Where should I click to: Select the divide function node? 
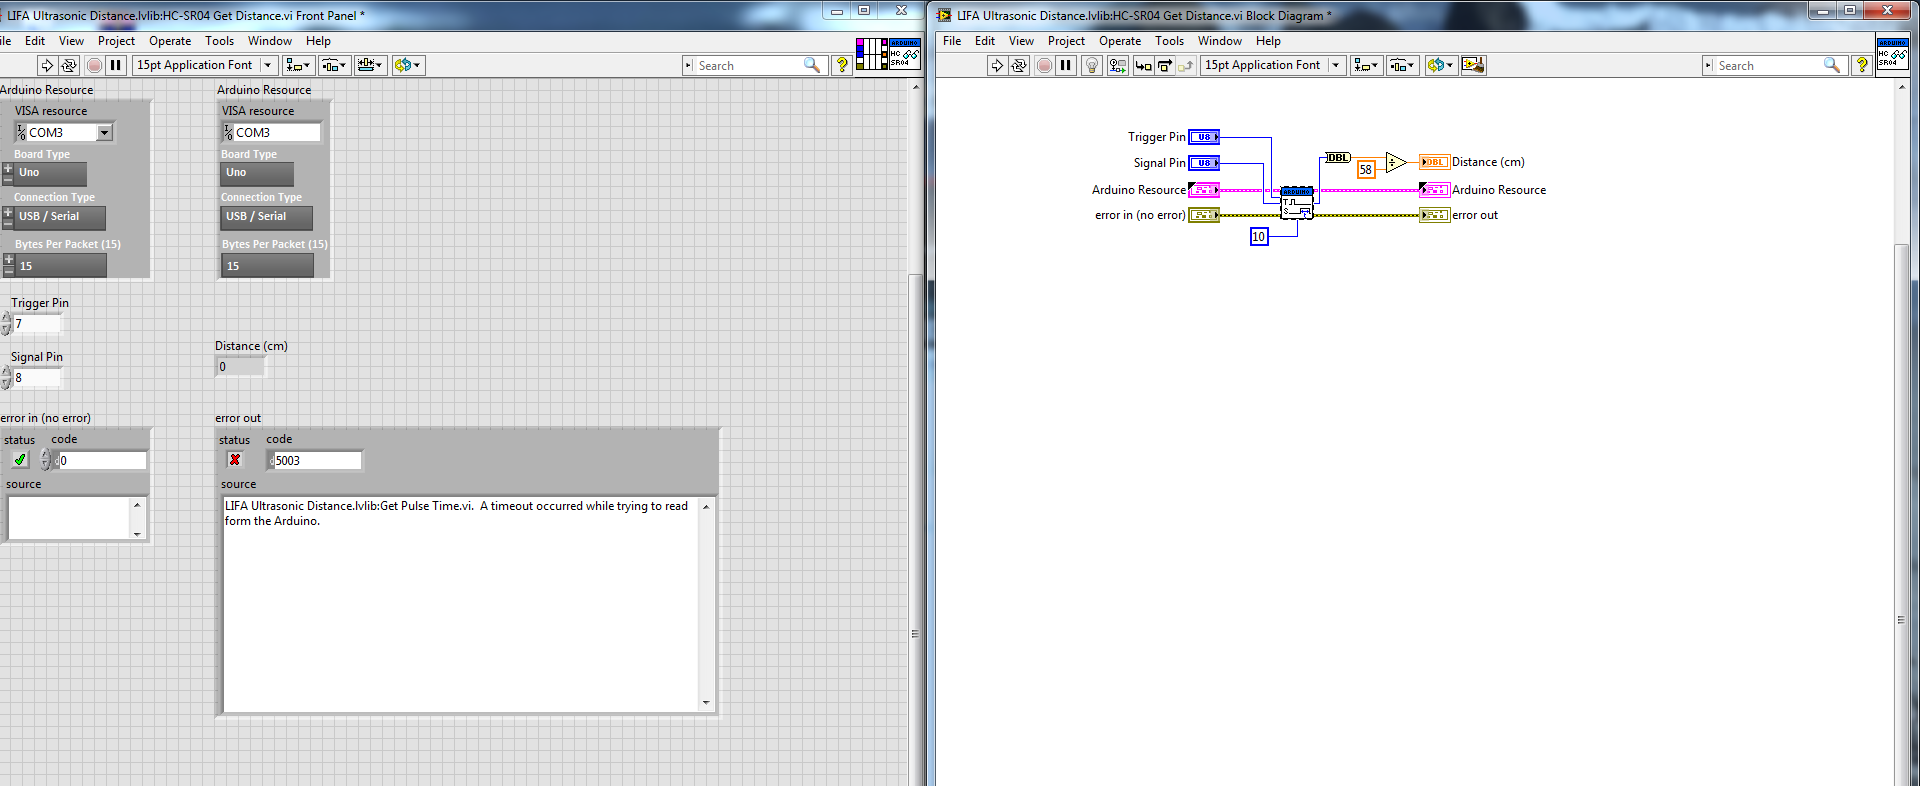tap(1396, 162)
